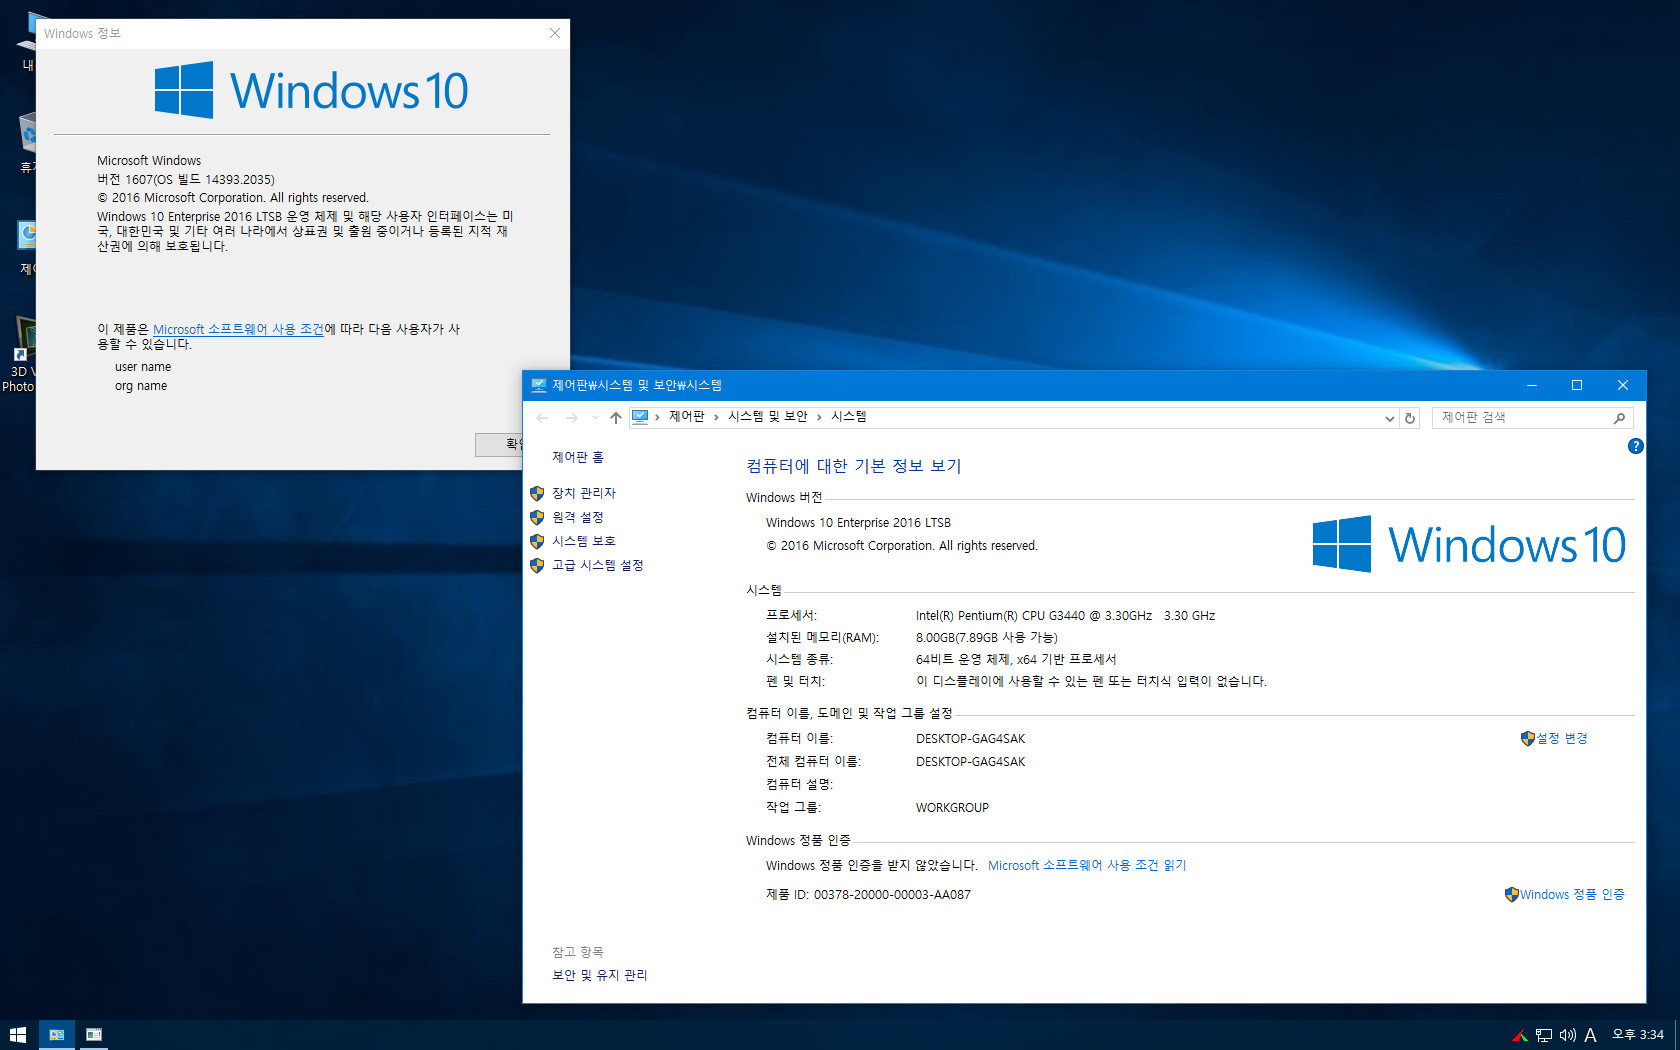The width and height of the screenshot is (1680, 1050).
Task: Click Windows 정품 인증 link at the right
Action: 1572,894
